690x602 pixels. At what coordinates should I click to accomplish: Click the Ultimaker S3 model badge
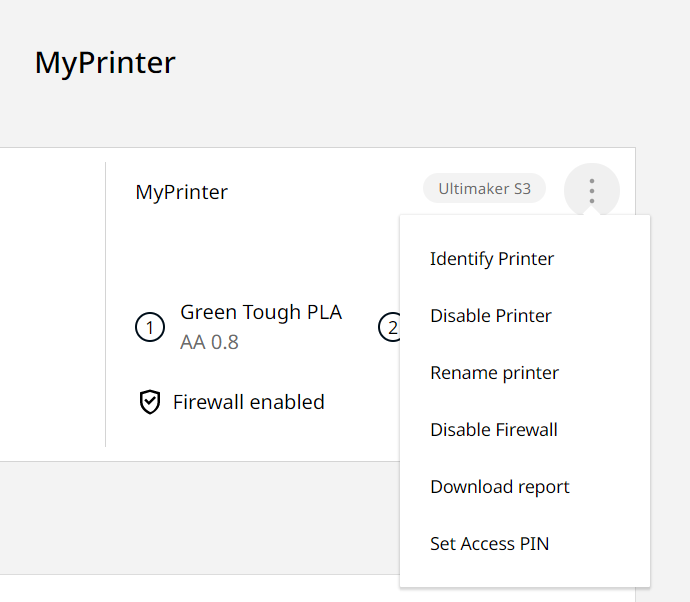[x=484, y=188]
